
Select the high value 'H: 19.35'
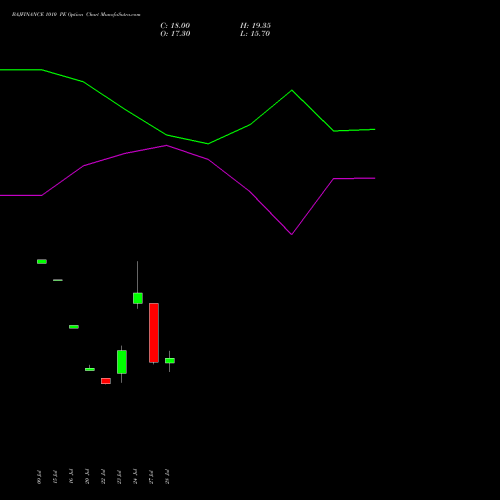click(255, 26)
